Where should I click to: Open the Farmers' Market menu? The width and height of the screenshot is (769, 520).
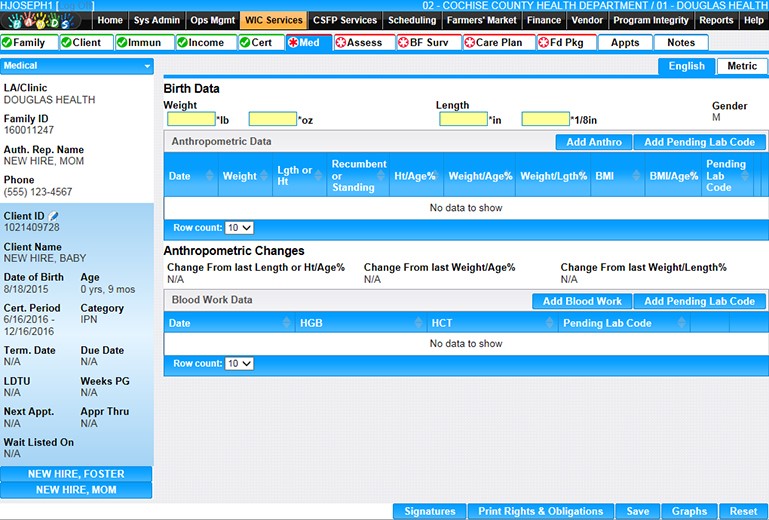point(480,20)
